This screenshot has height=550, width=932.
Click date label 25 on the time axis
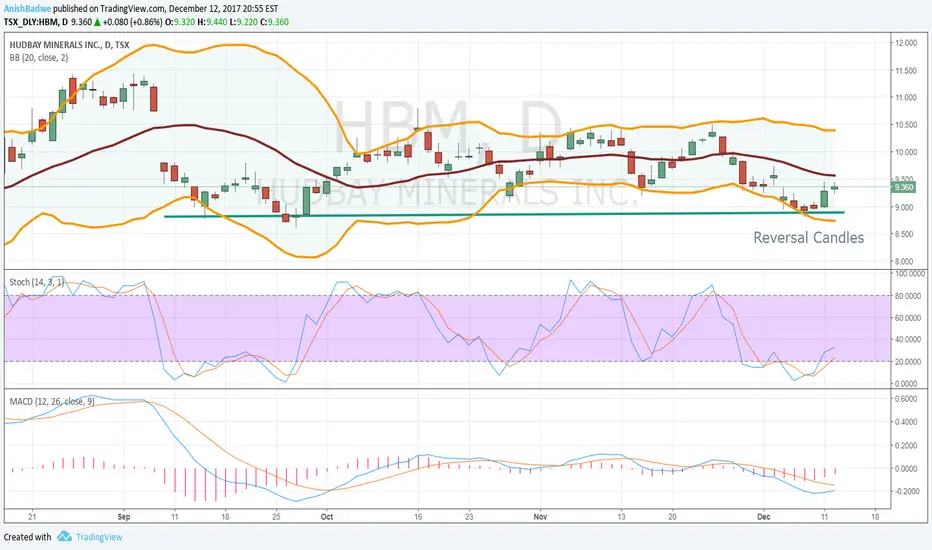coord(276,517)
